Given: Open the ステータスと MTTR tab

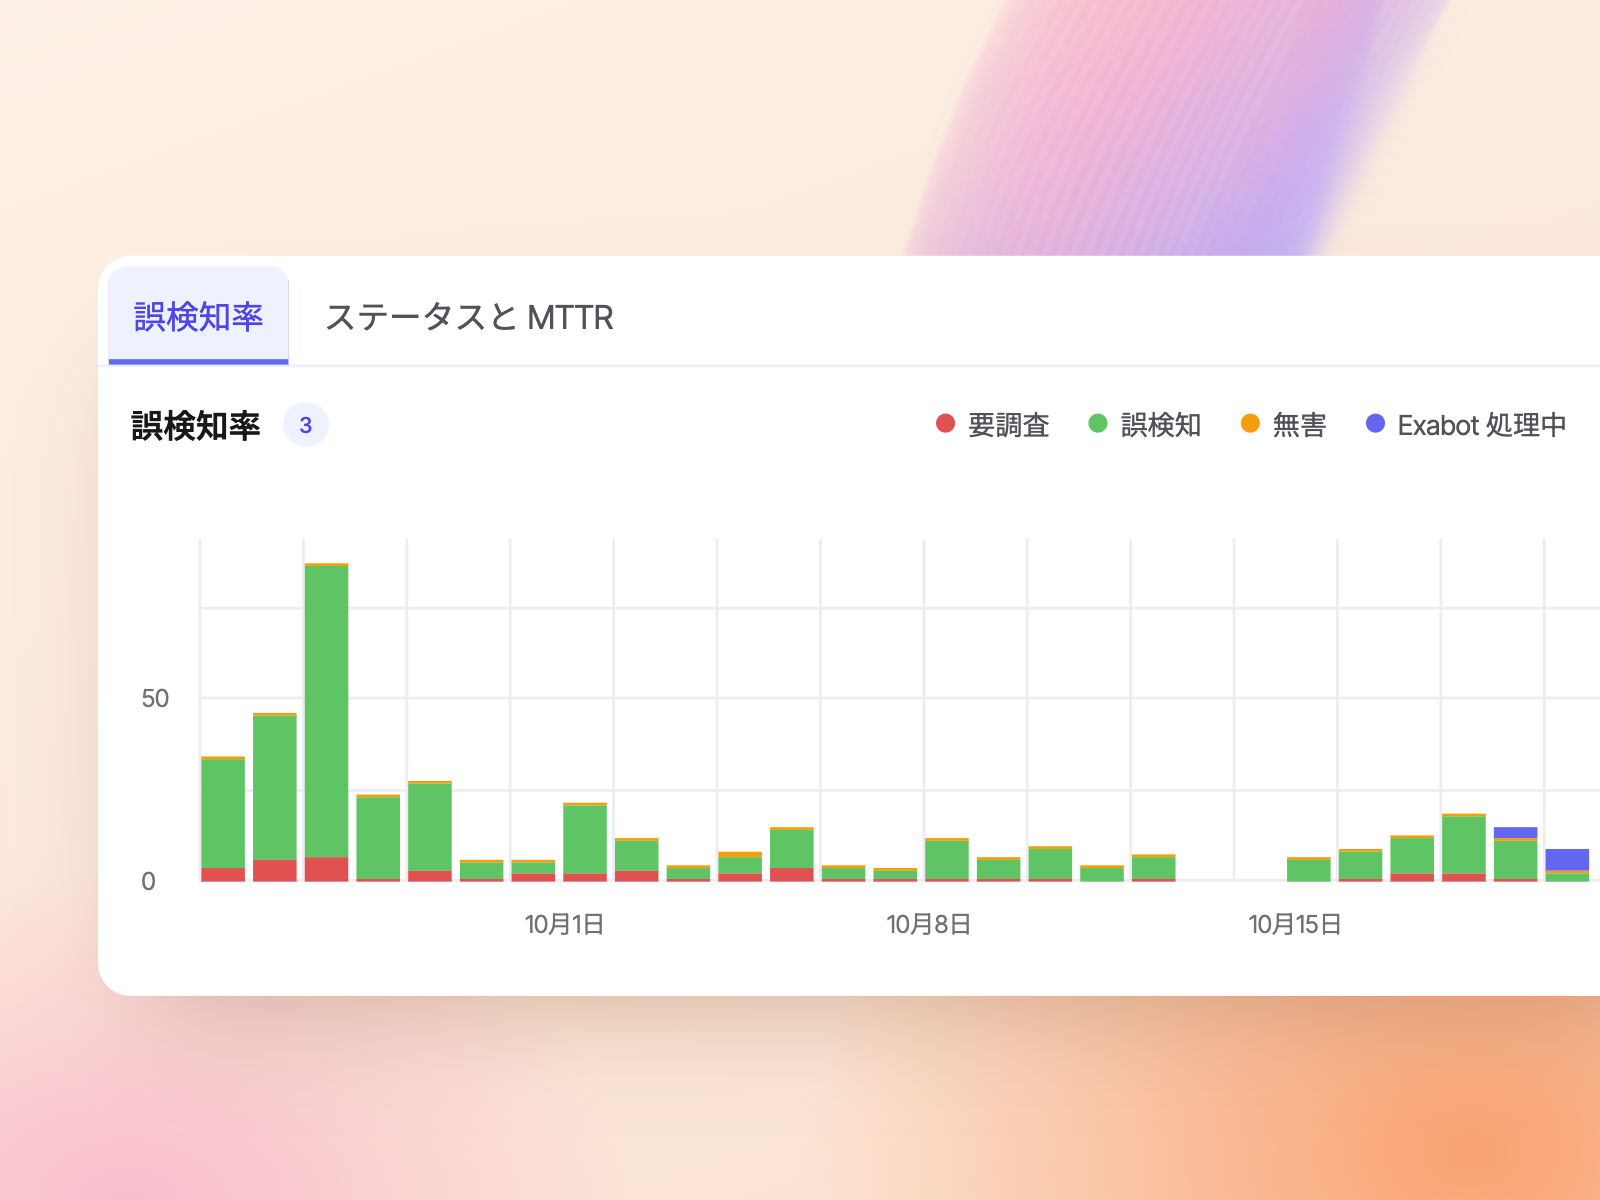Looking at the screenshot, I should (x=469, y=317).
